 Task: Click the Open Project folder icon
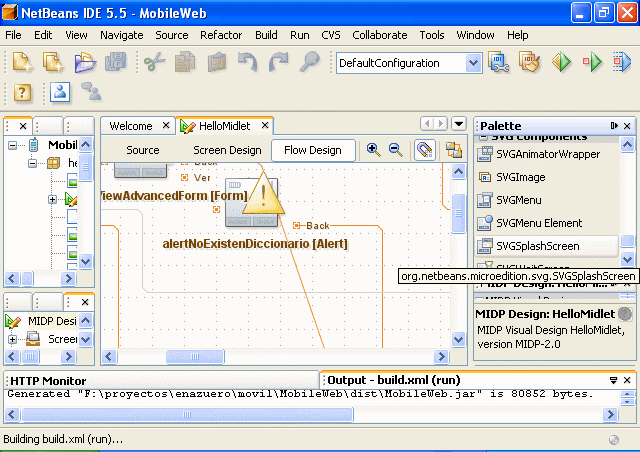[x=85, y=62]
